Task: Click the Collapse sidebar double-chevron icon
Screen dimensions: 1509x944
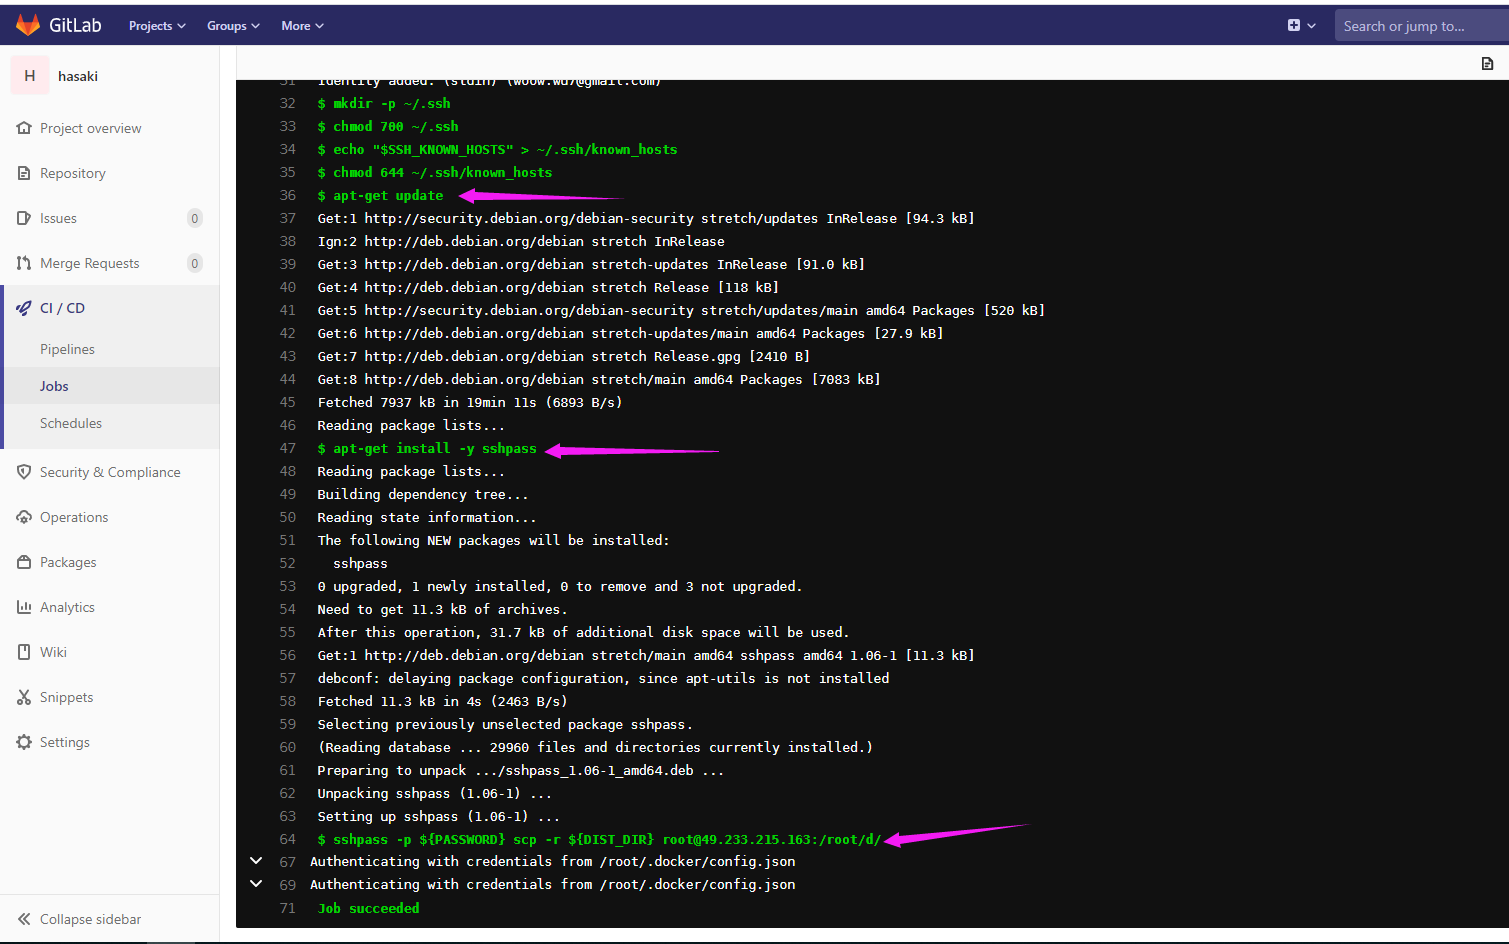Action: (x=24, y=919)
